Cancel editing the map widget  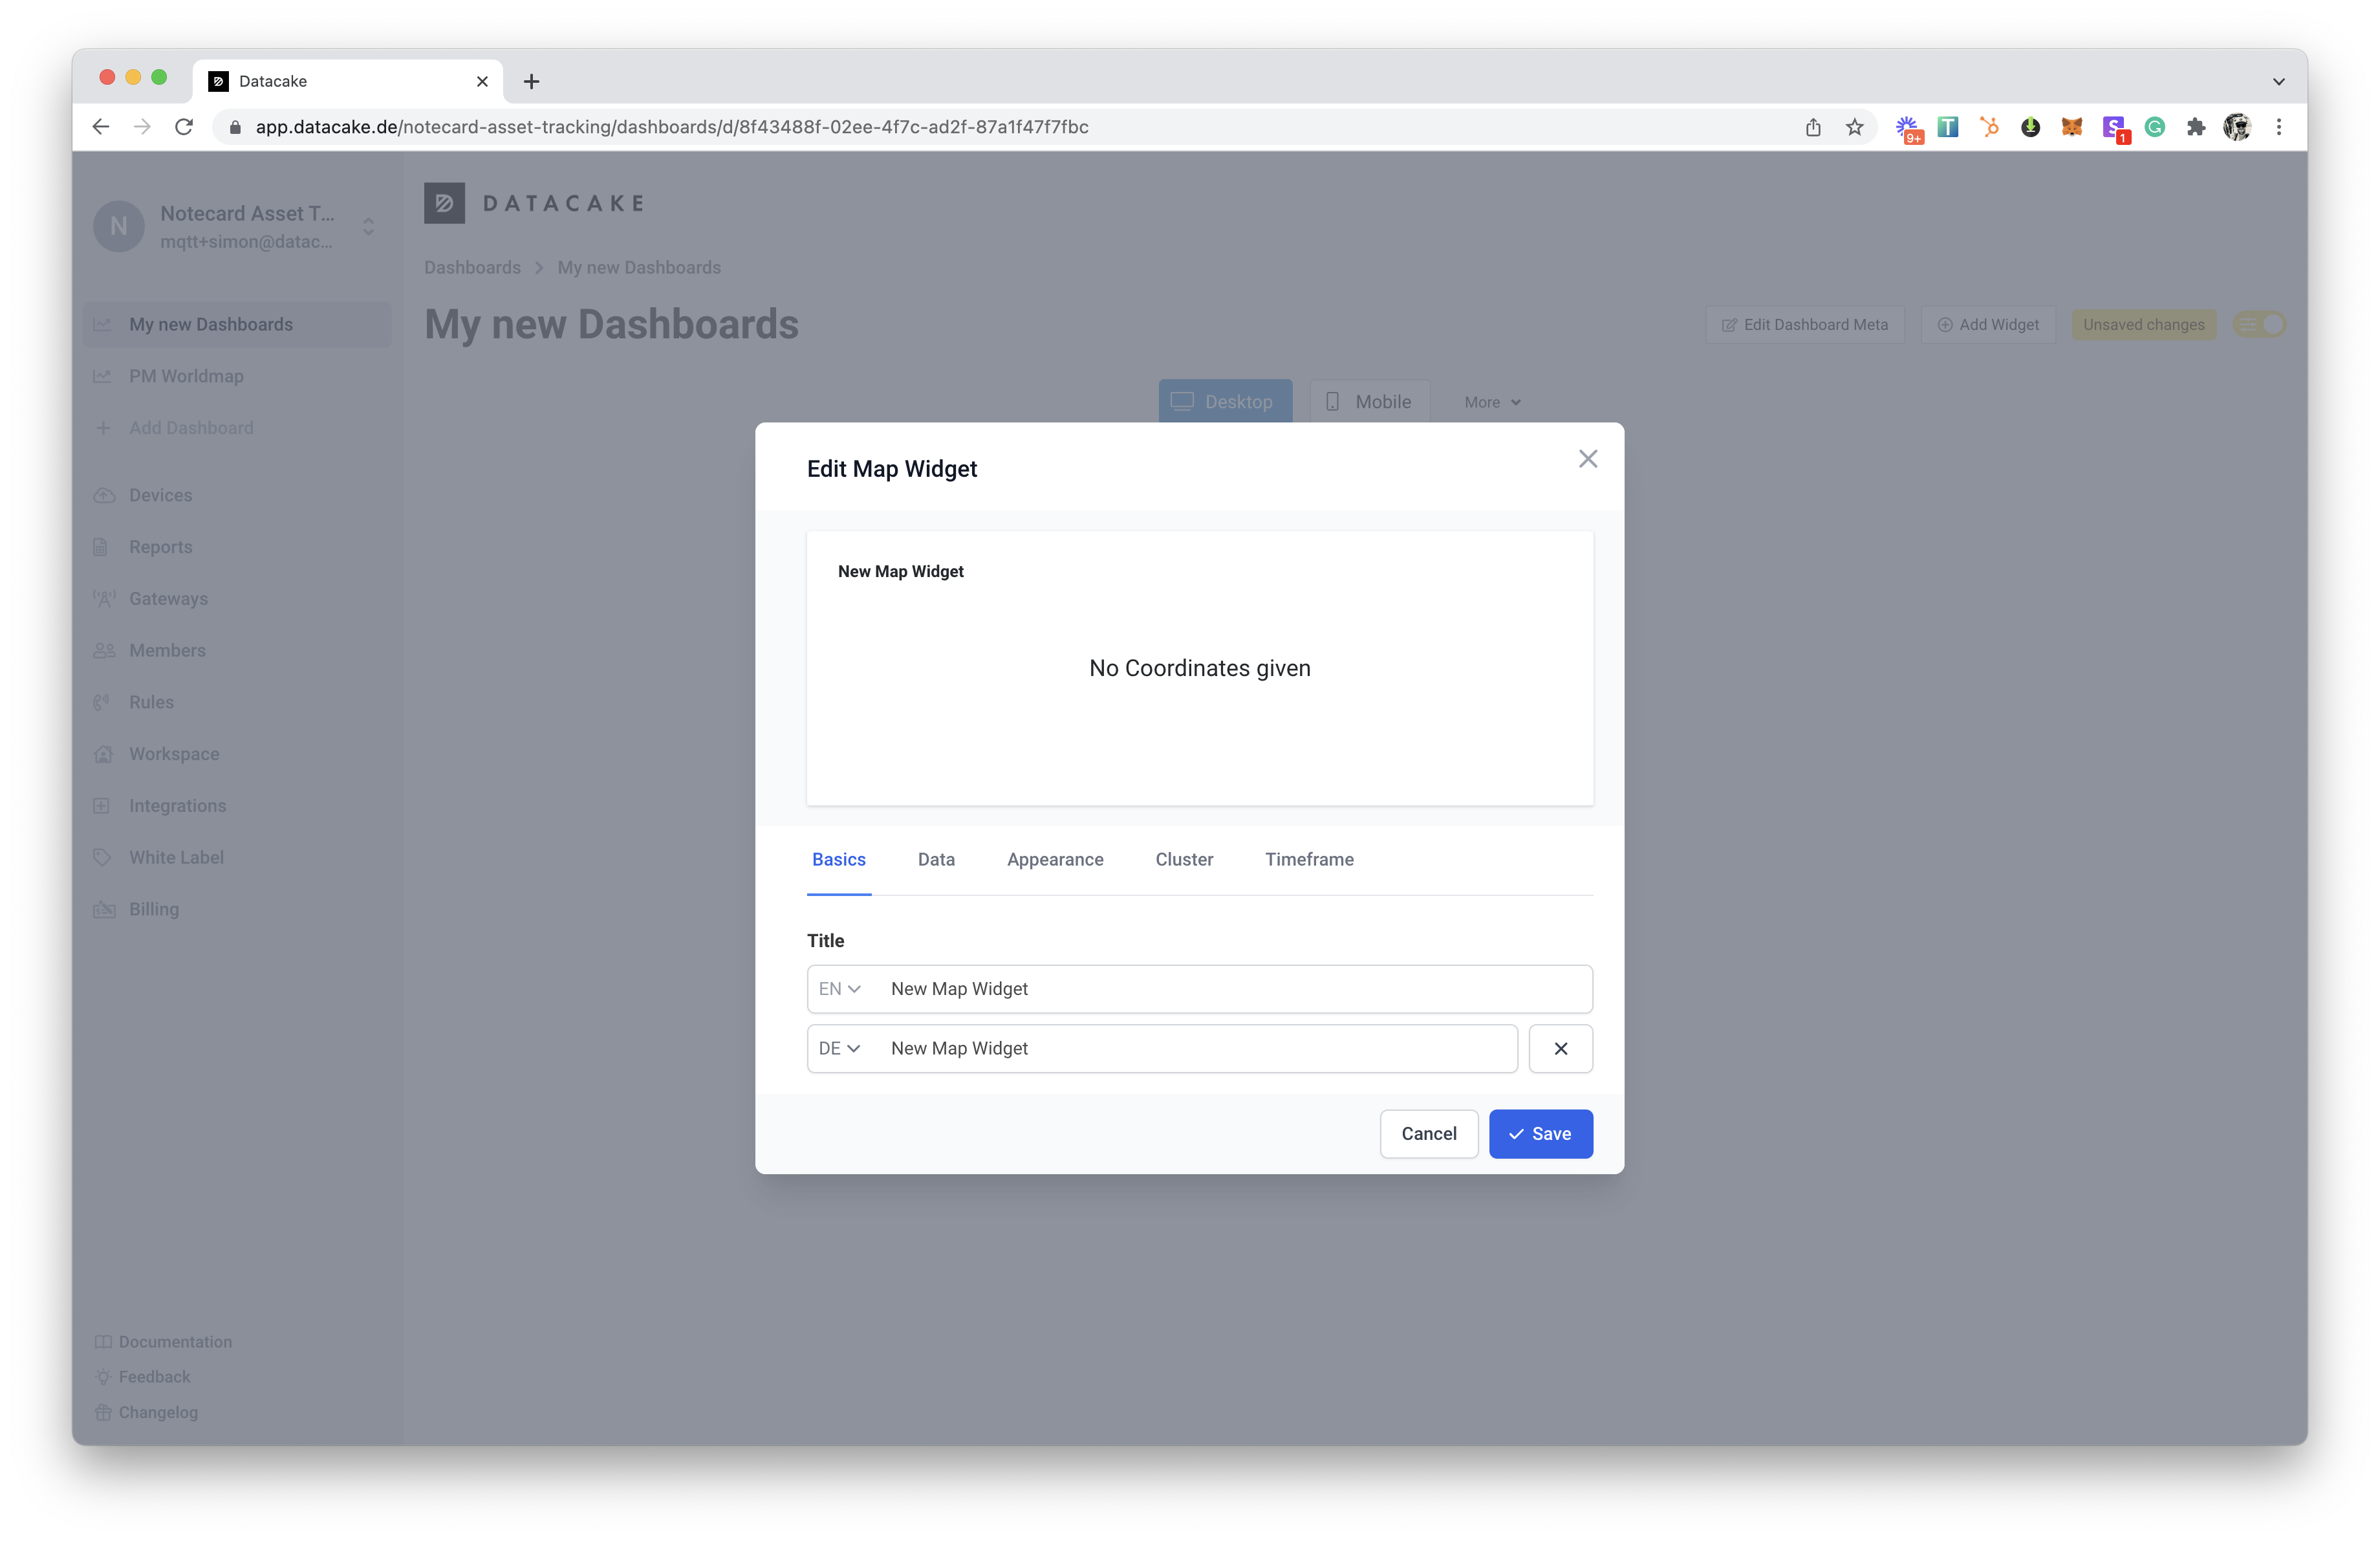[x=1428, y=1134]
